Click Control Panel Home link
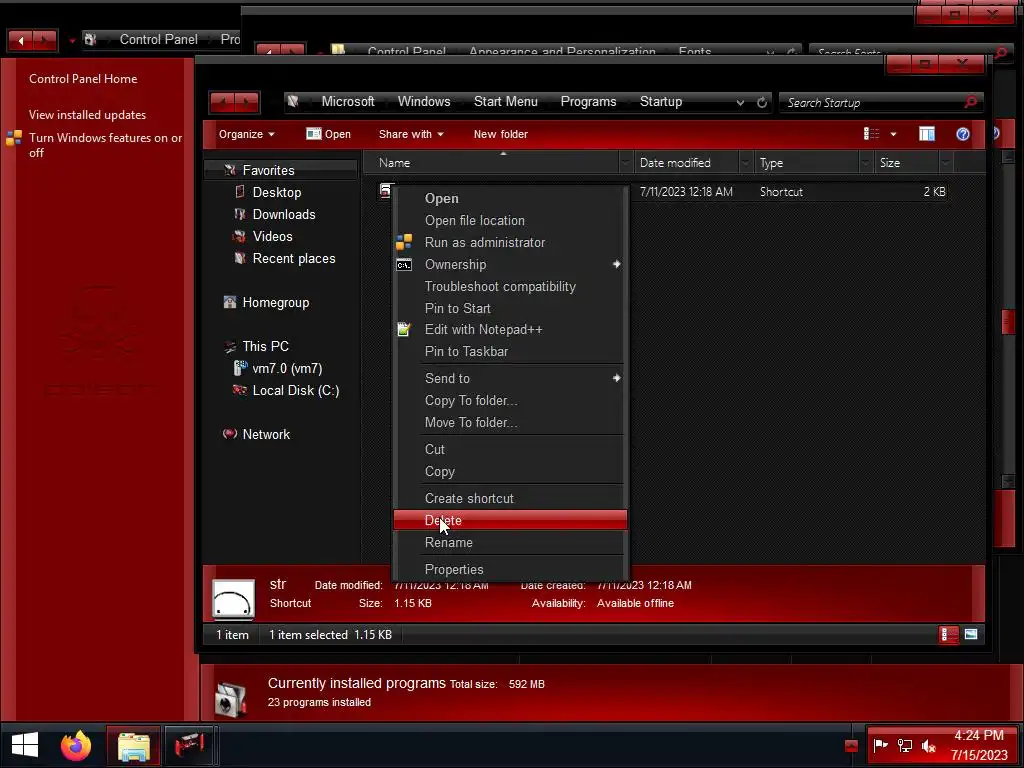Image resolution: width=1024 pixels, height=768 pixels. click(83, 78)
